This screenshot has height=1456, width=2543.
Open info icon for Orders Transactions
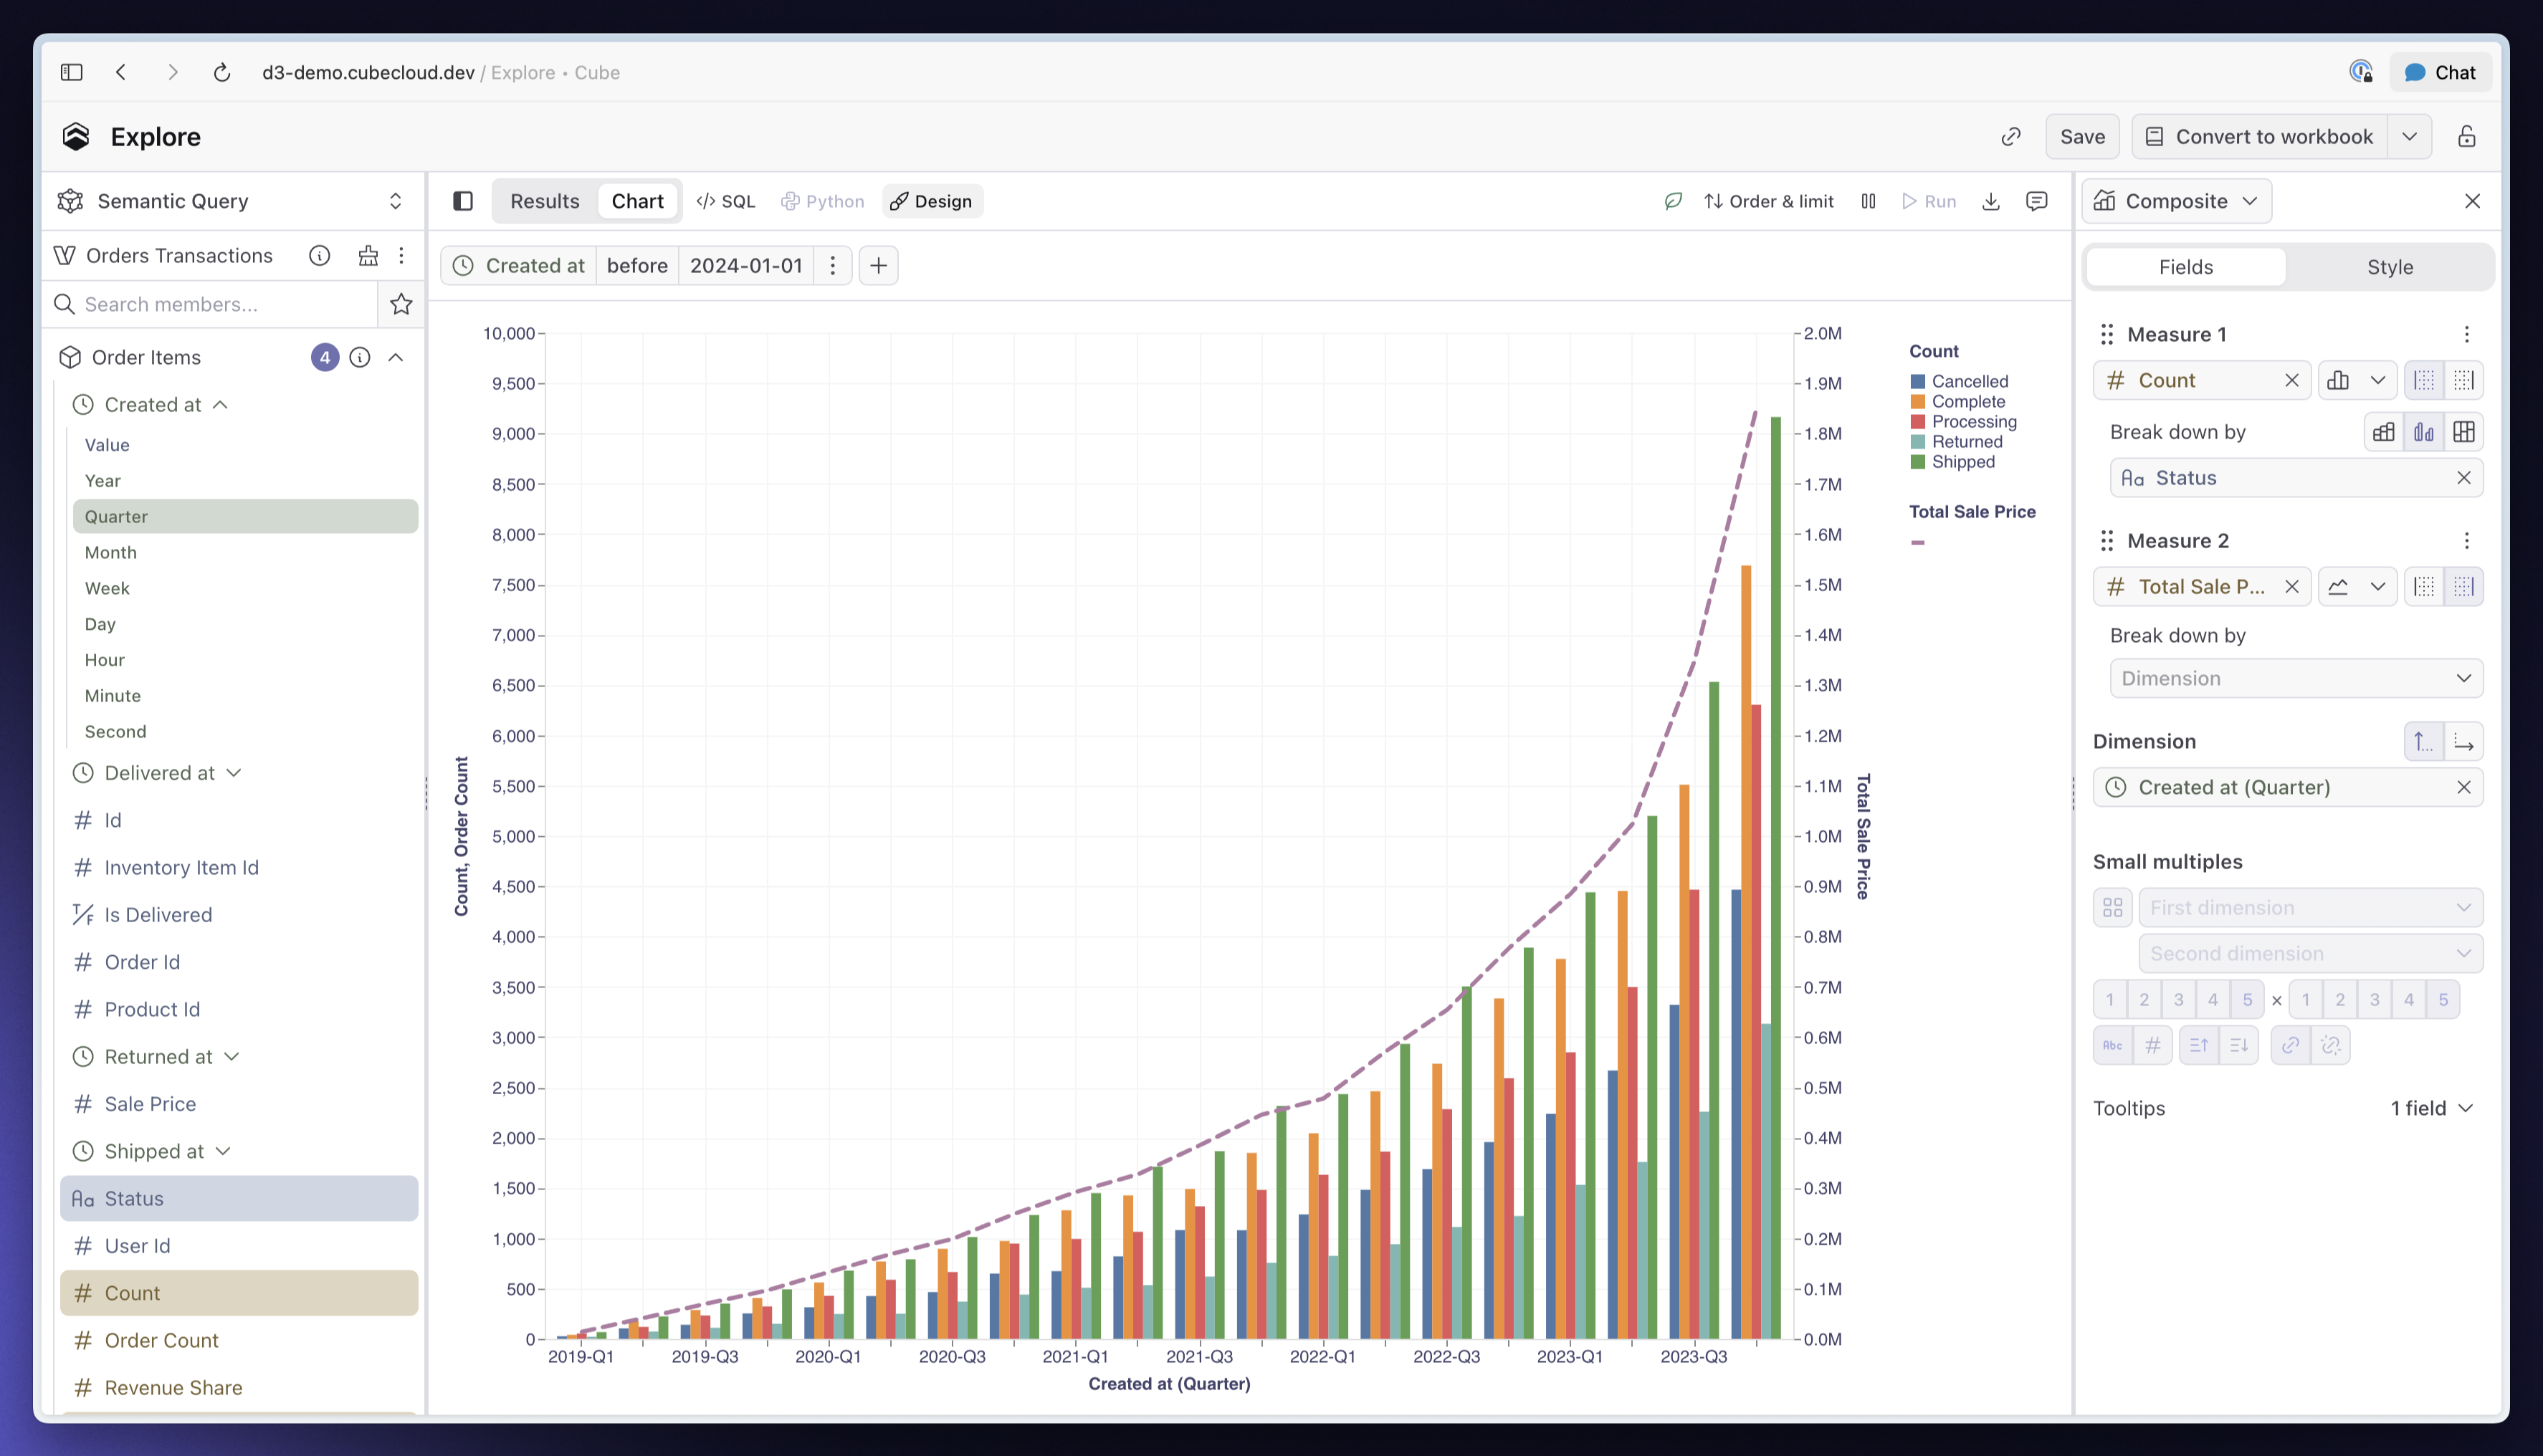[x=320, y=256]
